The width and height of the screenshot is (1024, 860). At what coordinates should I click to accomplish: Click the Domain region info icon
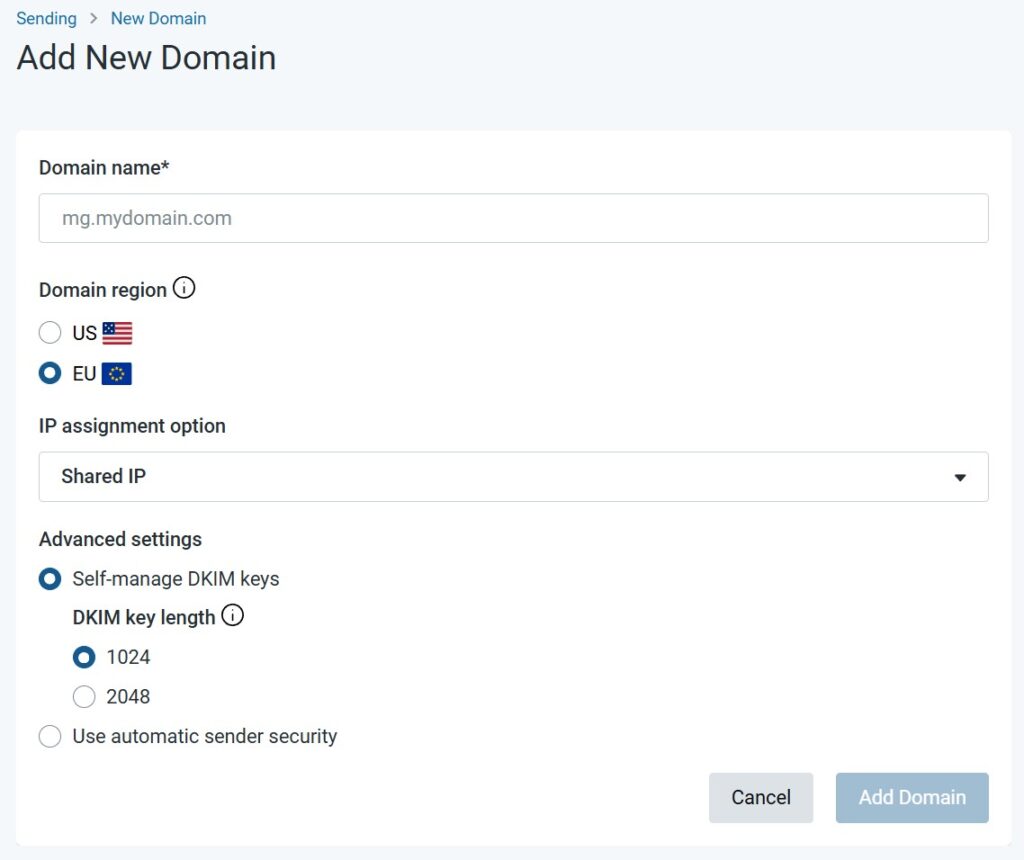(184, 288)
